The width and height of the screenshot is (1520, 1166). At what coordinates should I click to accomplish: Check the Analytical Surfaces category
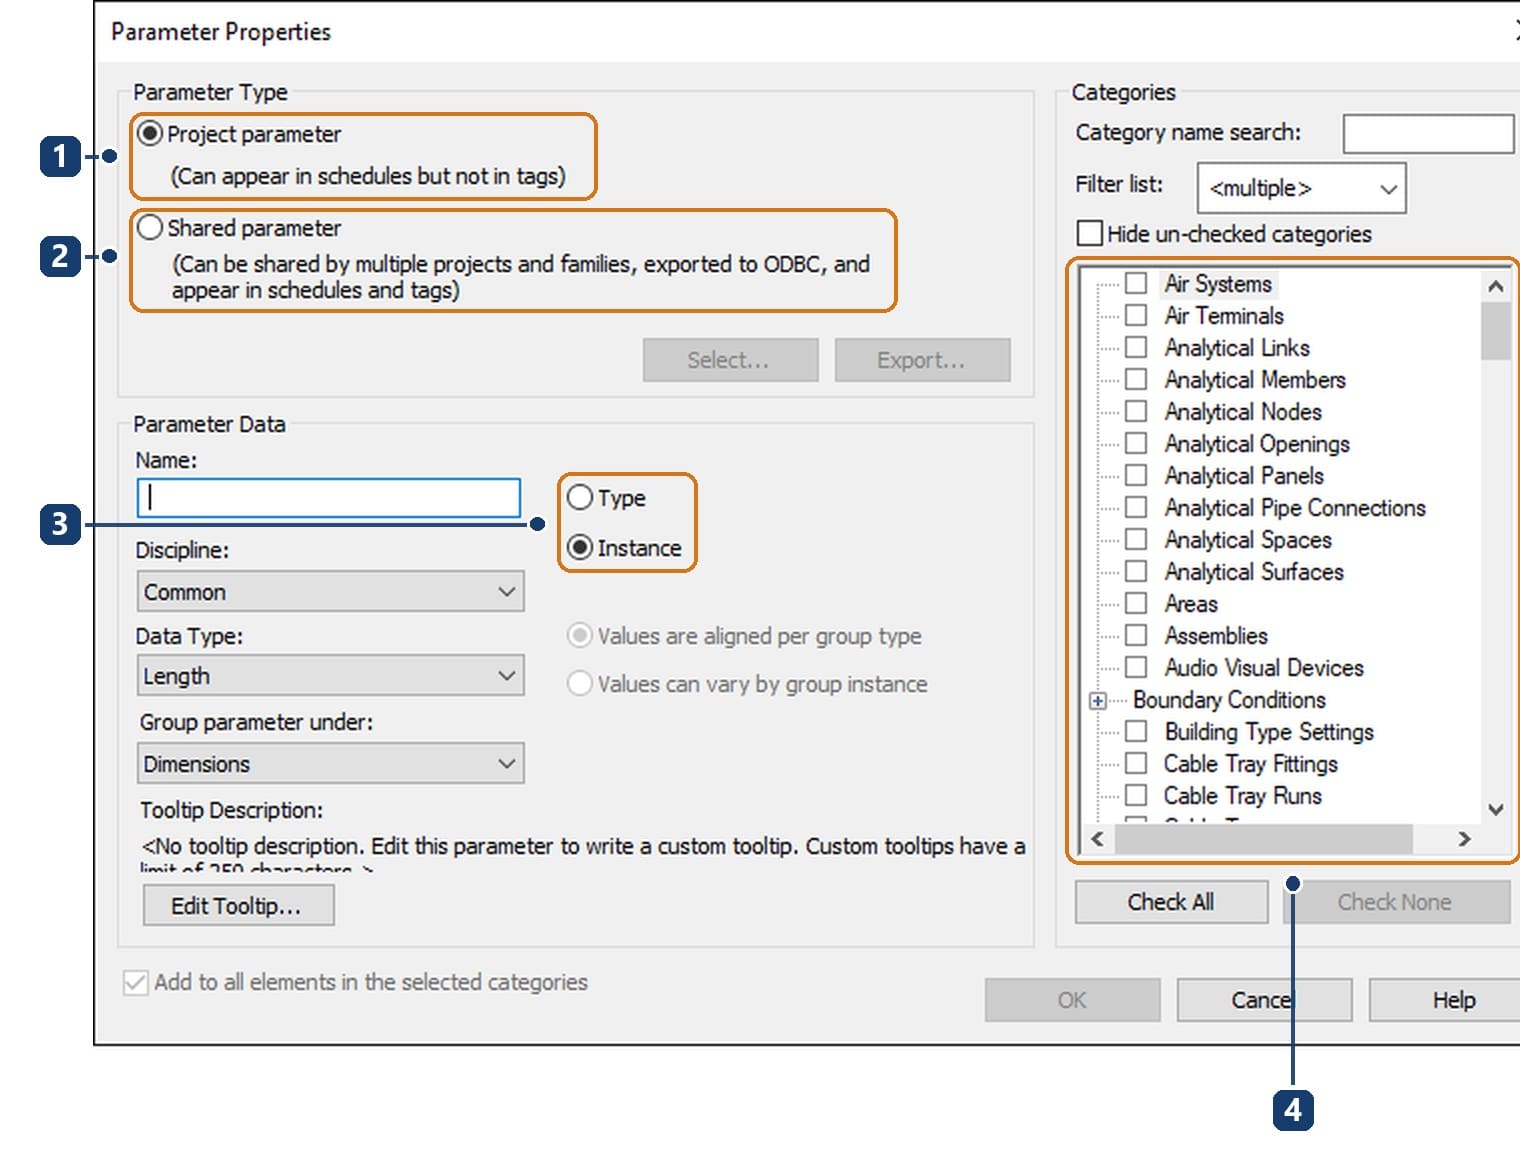tap(1136, 571)
